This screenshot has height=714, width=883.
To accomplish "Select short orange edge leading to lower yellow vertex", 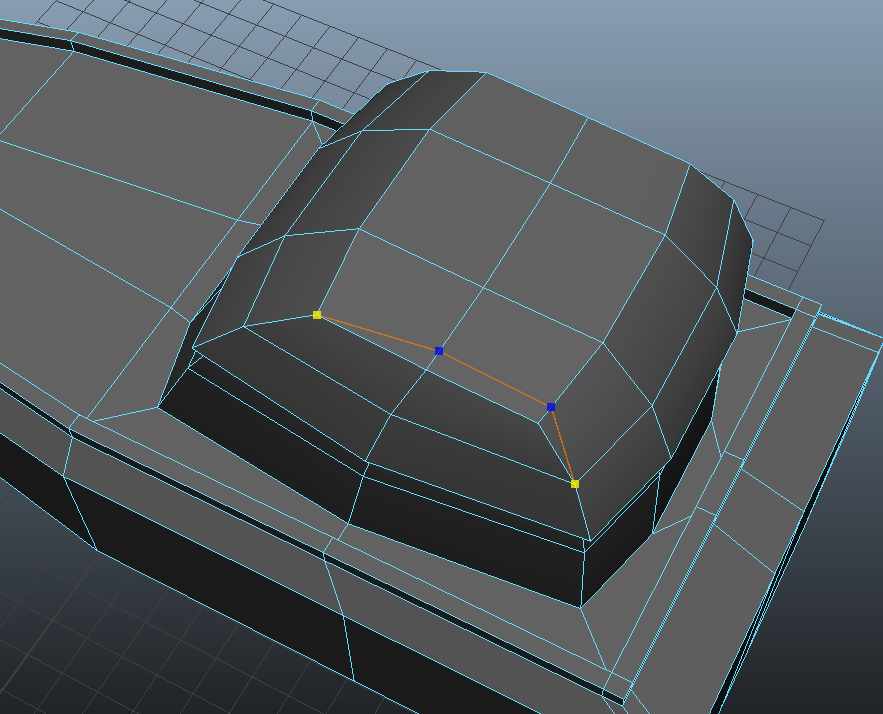I will click(563, 446).
